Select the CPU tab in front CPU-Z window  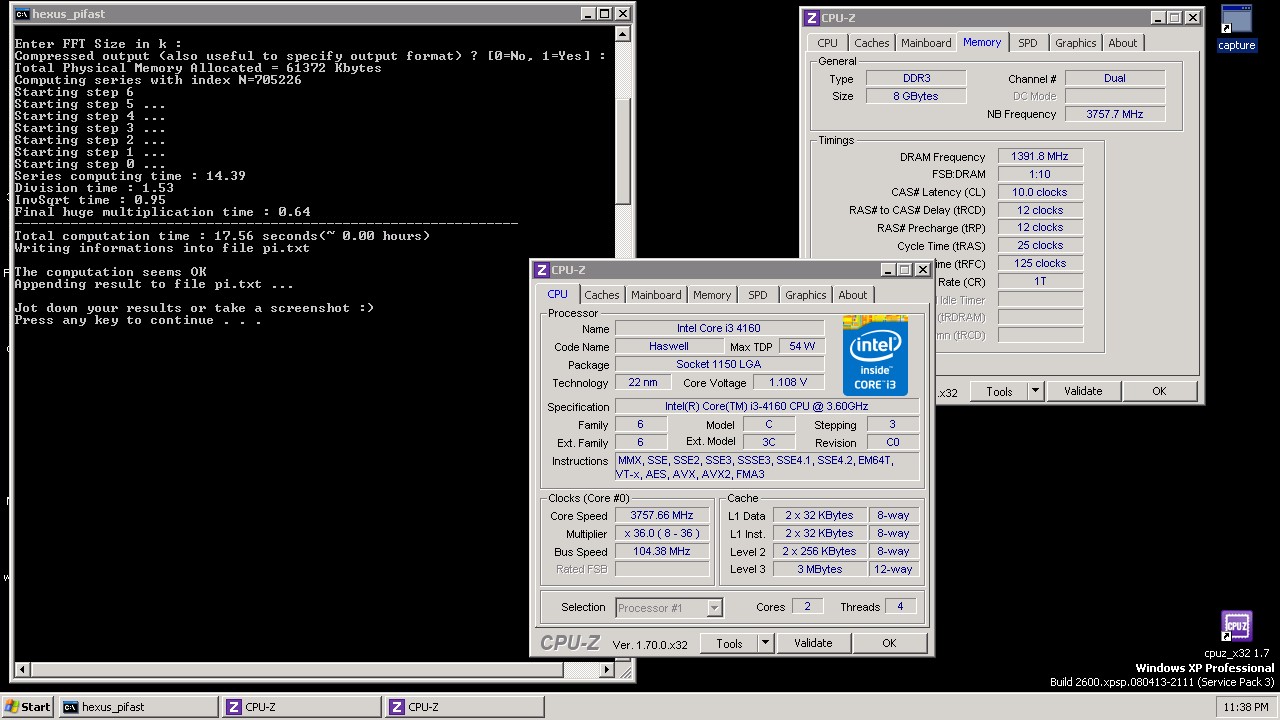pyautogui.click(x=557, y=294)
